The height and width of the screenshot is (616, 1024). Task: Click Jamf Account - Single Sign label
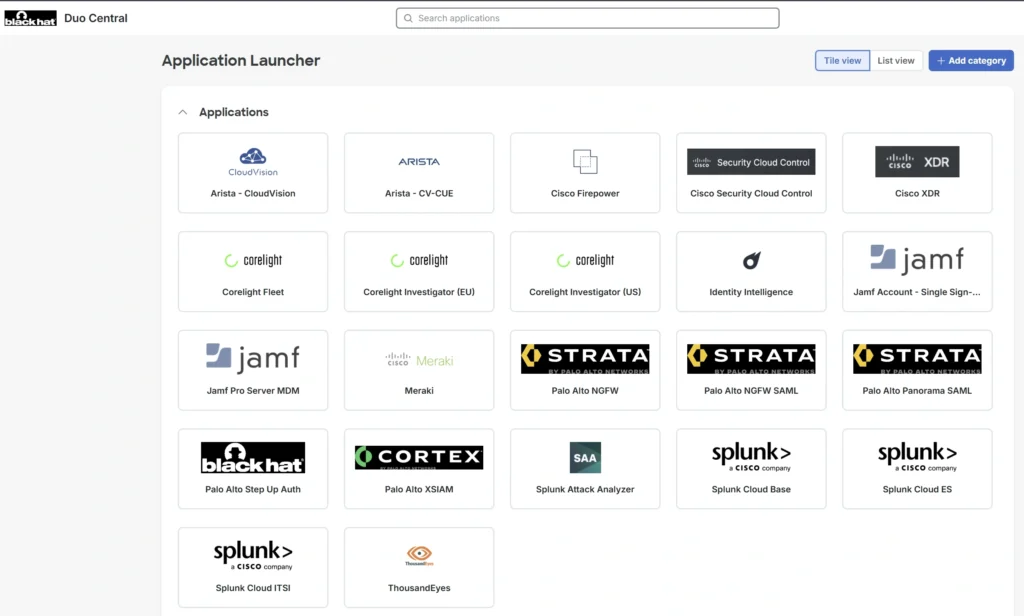(x=917, y=292)
